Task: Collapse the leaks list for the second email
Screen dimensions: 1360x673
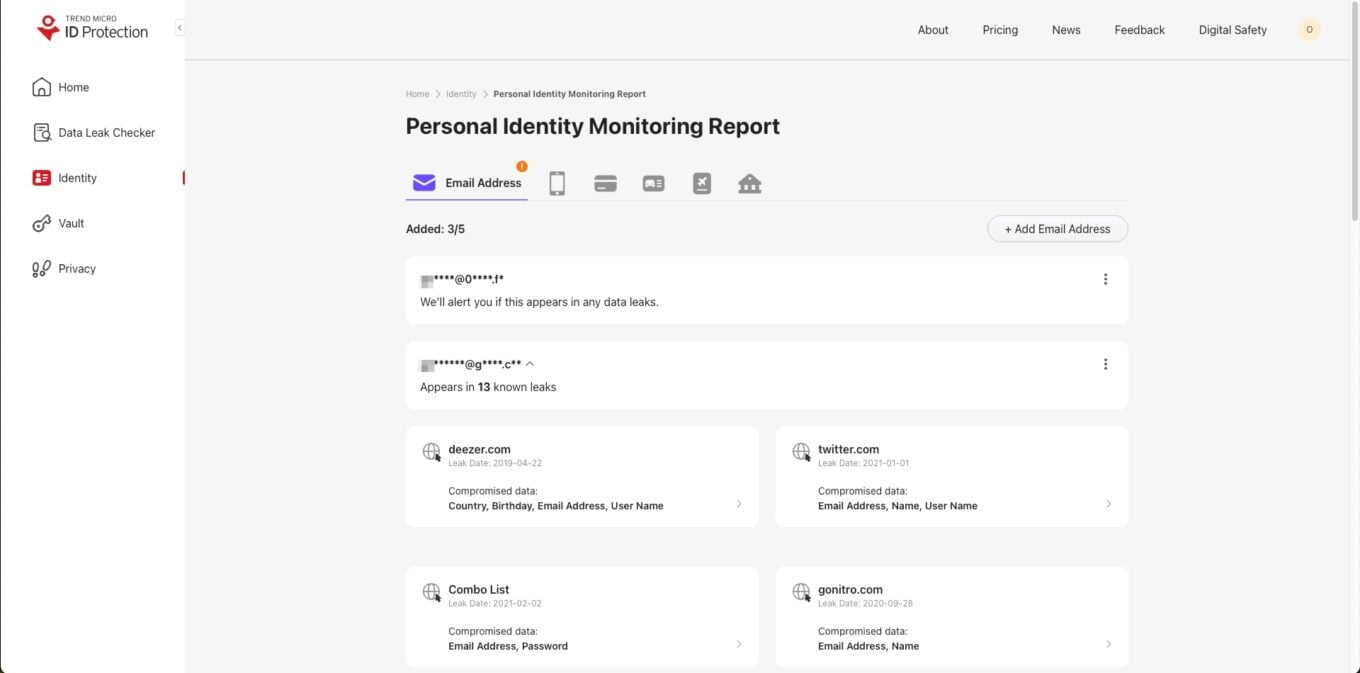Action: tap(530, 364)
